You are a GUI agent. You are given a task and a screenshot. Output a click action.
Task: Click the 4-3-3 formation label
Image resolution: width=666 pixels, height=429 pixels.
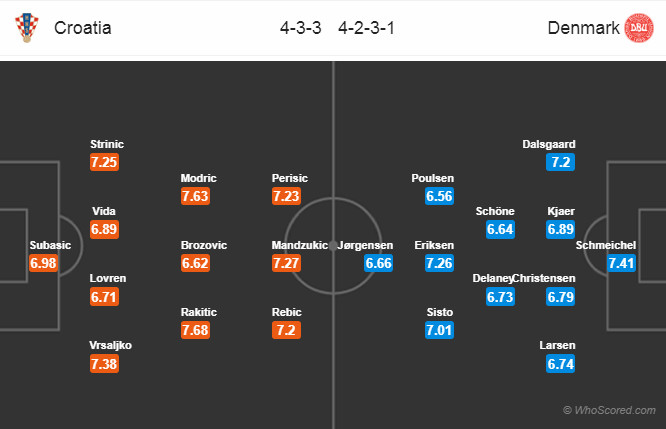click(x=300, y=28)
